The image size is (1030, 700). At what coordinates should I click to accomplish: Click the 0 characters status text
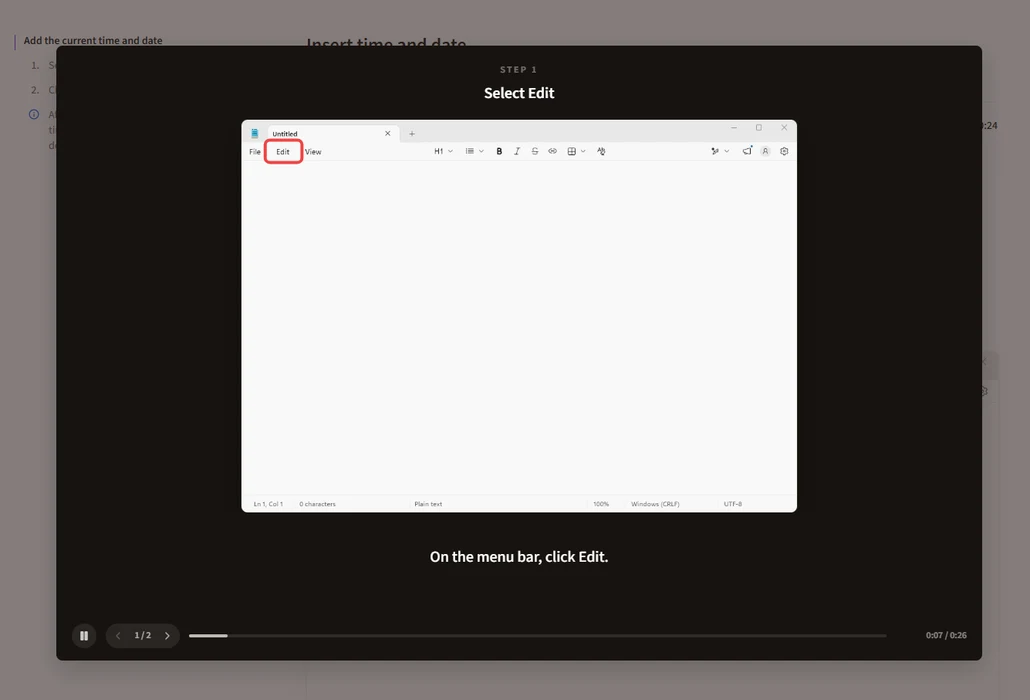(x=317, y=504)
